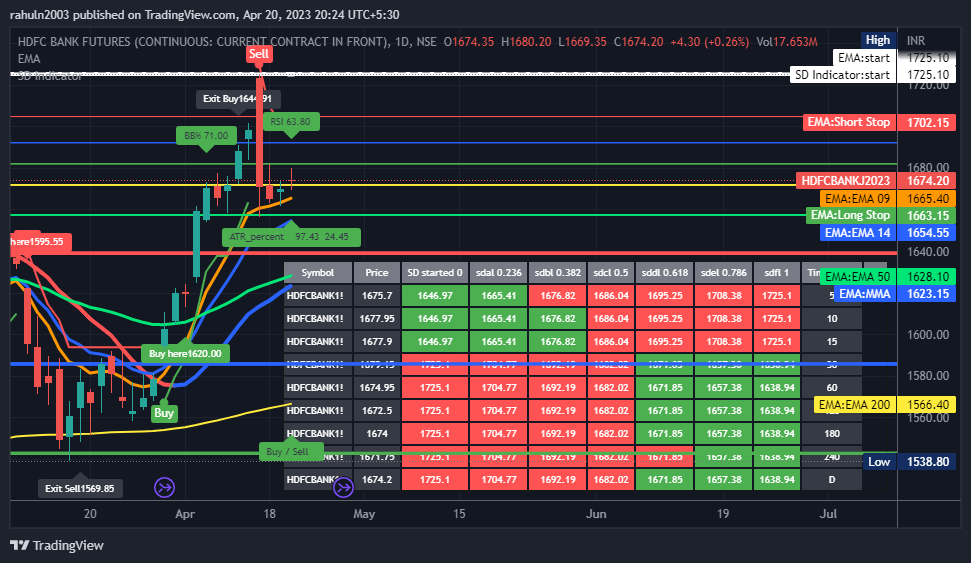971x563 pixels.
Task: Select the green Buy marker label
Action: point(164,412)
